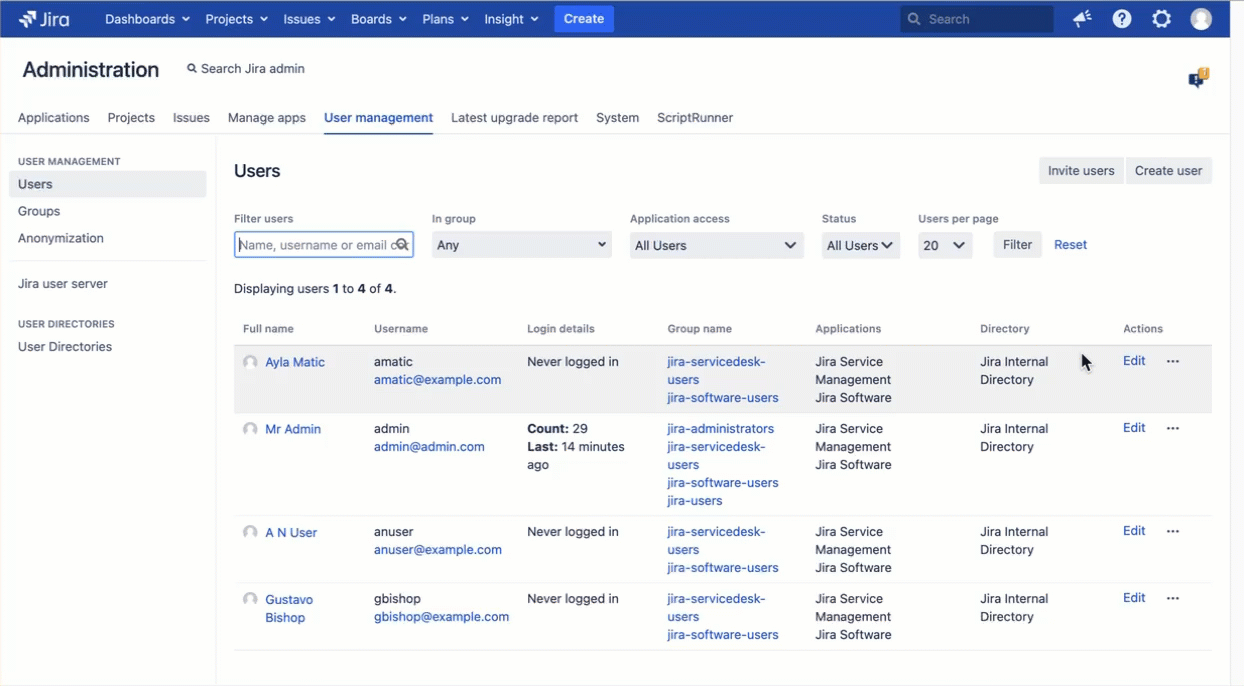The image size is (1244, 686).
Task: Click the Reset link
Action: click(x=1070, y=245)
